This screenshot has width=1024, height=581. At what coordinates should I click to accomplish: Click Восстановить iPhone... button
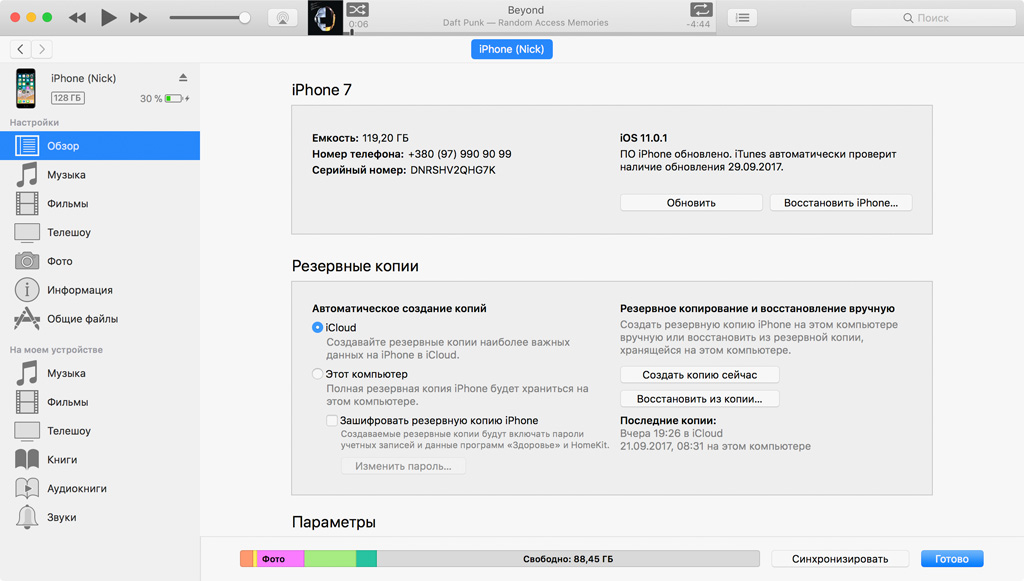(840, 202)
